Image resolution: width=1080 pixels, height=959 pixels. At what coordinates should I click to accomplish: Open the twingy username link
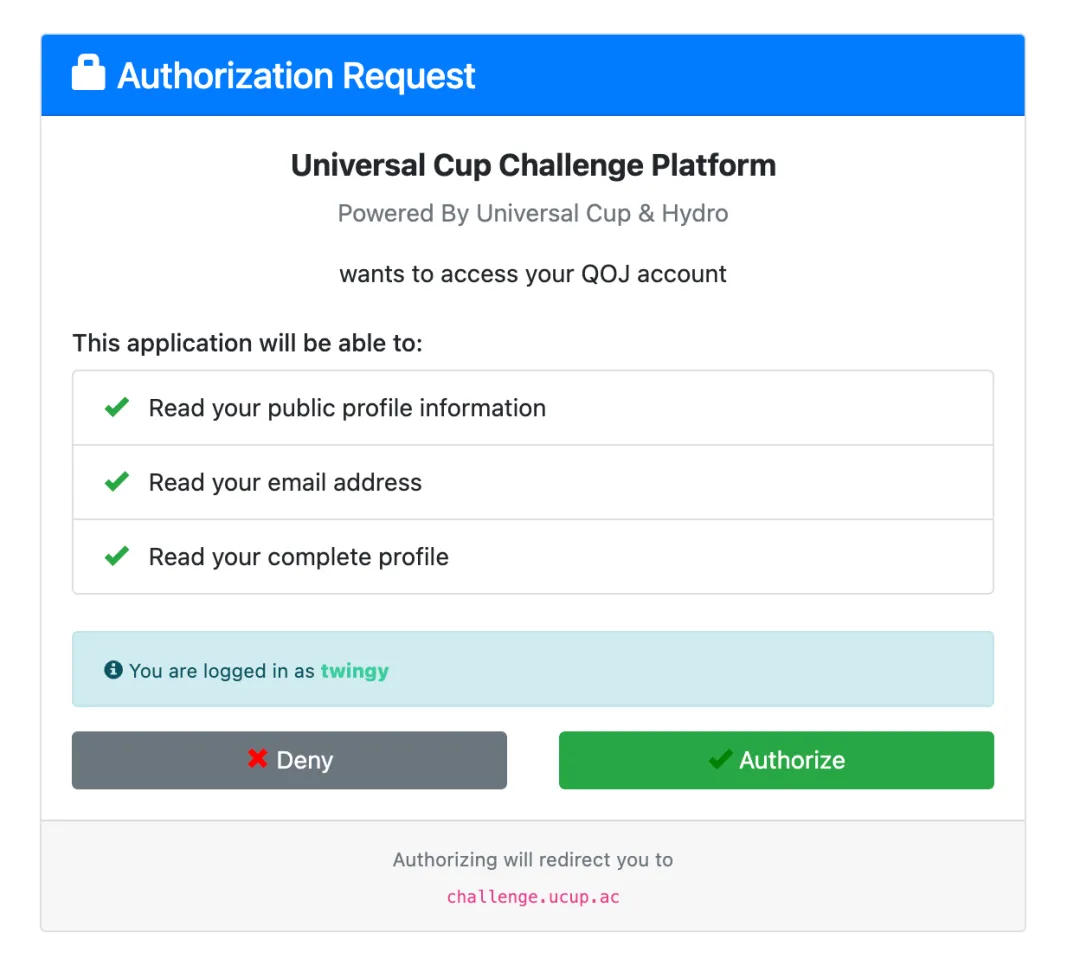(355, 671)
